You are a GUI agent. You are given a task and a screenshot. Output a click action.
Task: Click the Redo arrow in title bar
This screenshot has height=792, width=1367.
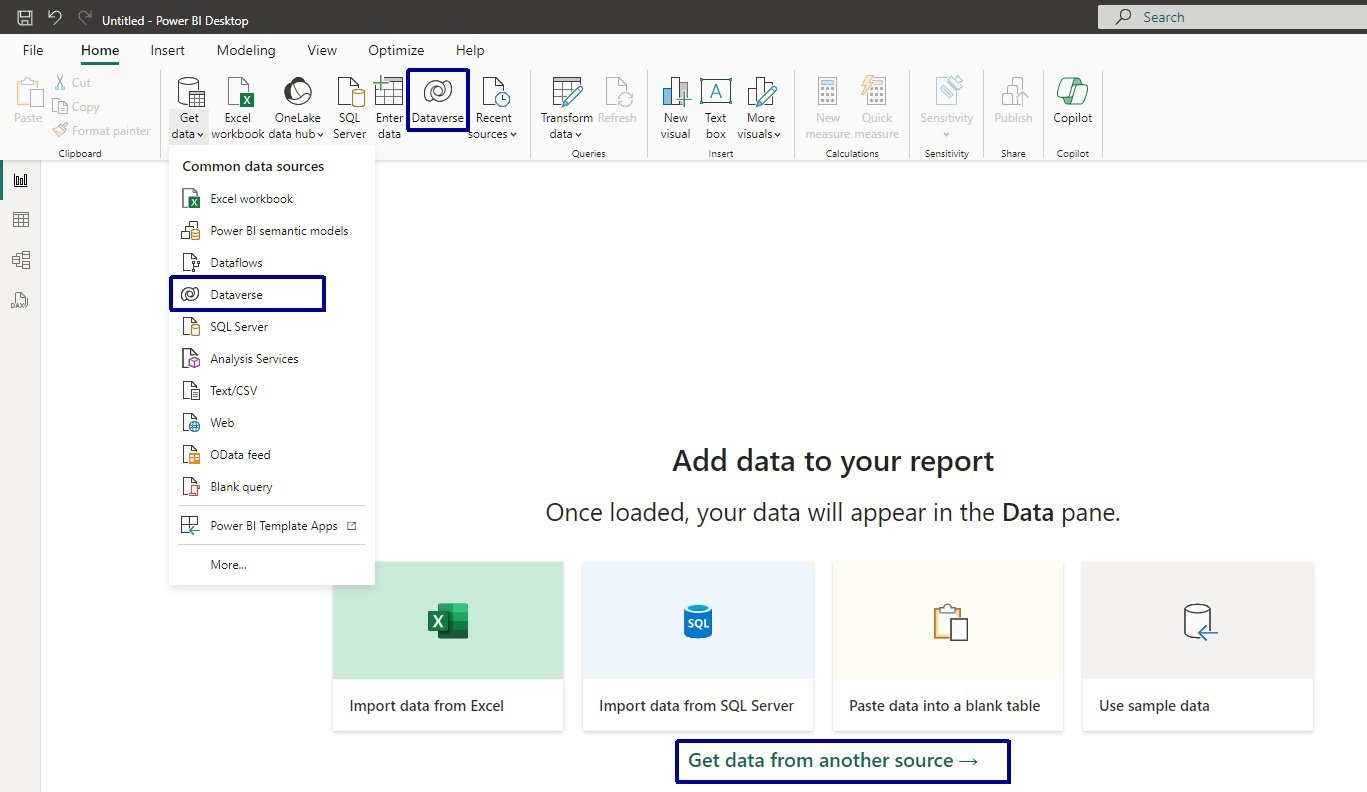click(84, 18)
